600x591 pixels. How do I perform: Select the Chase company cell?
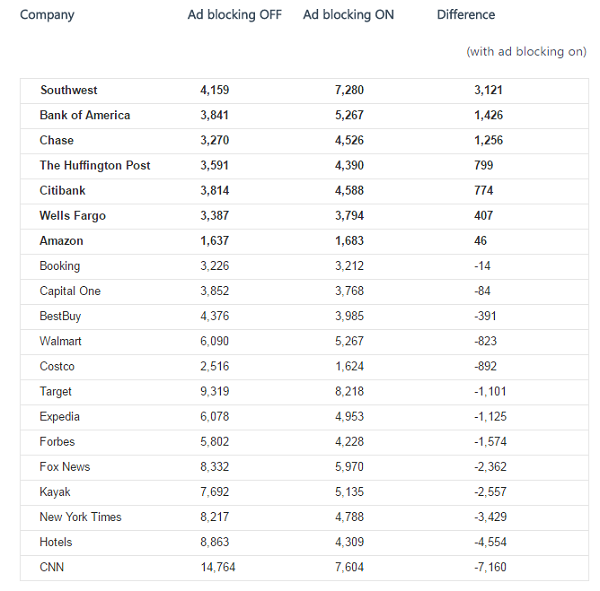click(59, 140)
